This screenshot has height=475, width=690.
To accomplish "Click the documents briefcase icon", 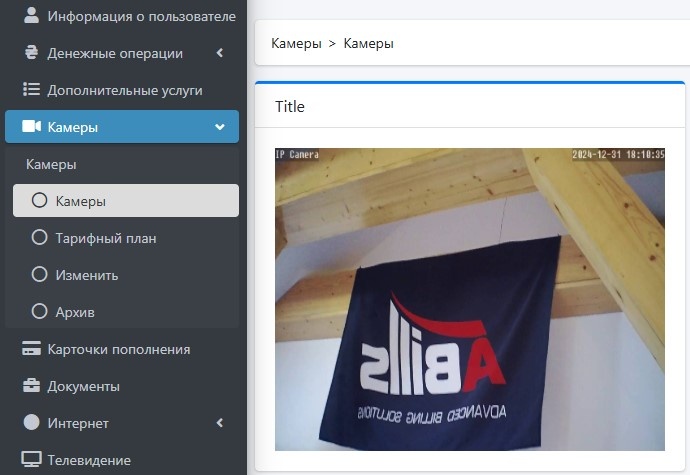I will [x=31, y=385].
